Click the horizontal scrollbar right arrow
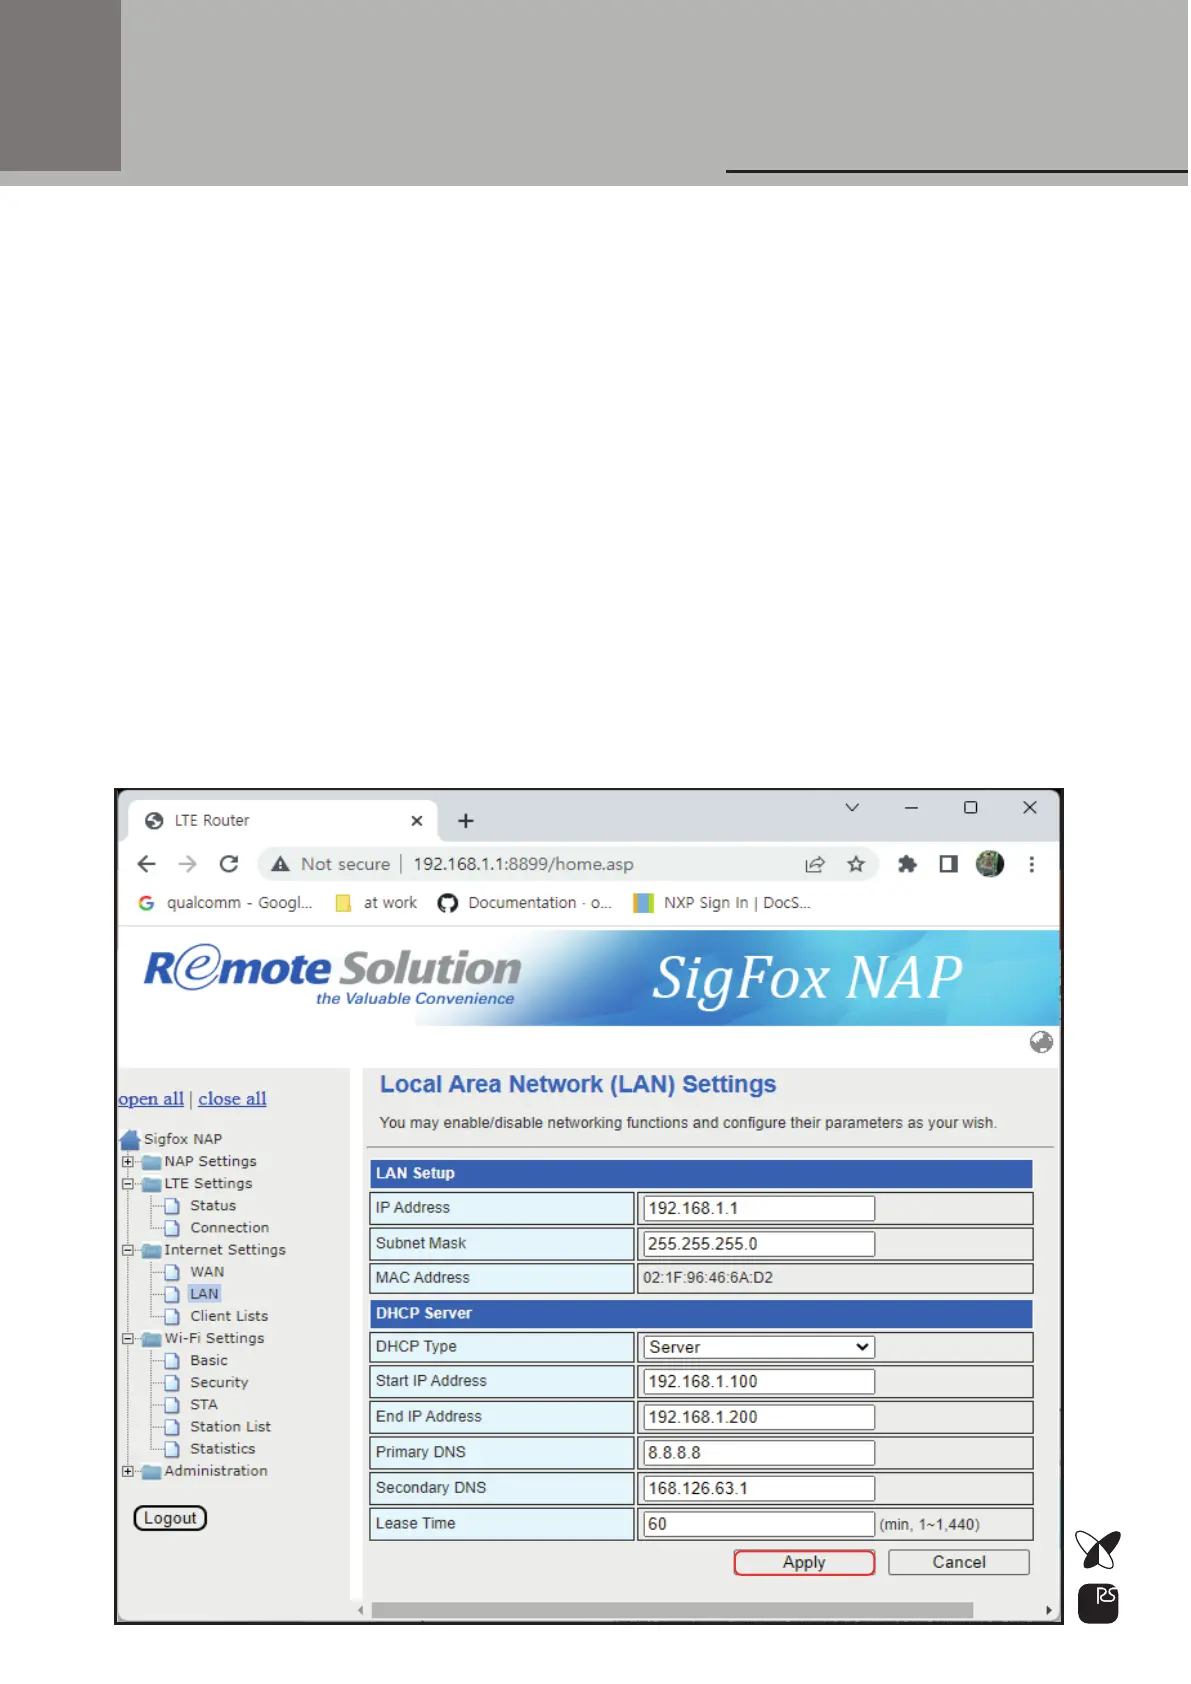Screen dimensions: 1191x1684 click(x=1048, y=1610)
